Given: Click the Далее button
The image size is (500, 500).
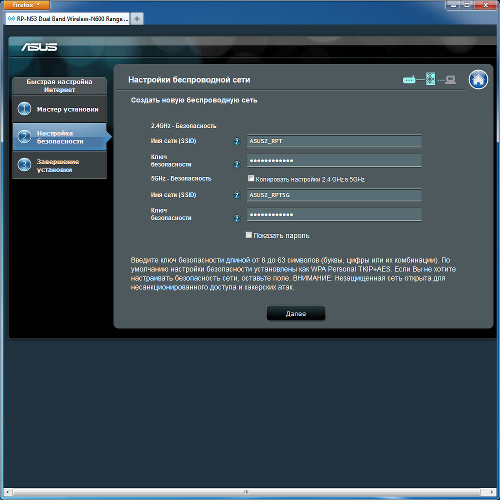Looking at the screenshot, I should 296,313.
